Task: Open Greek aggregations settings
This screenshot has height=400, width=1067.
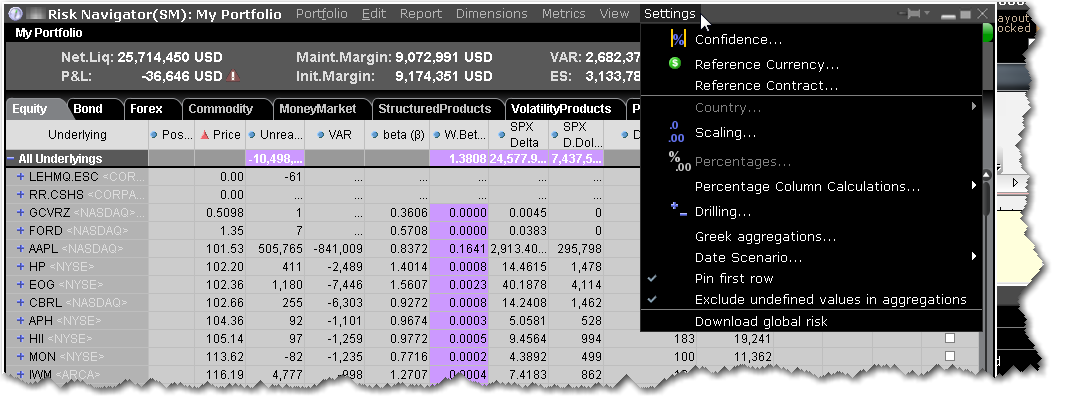Action: 765,237
